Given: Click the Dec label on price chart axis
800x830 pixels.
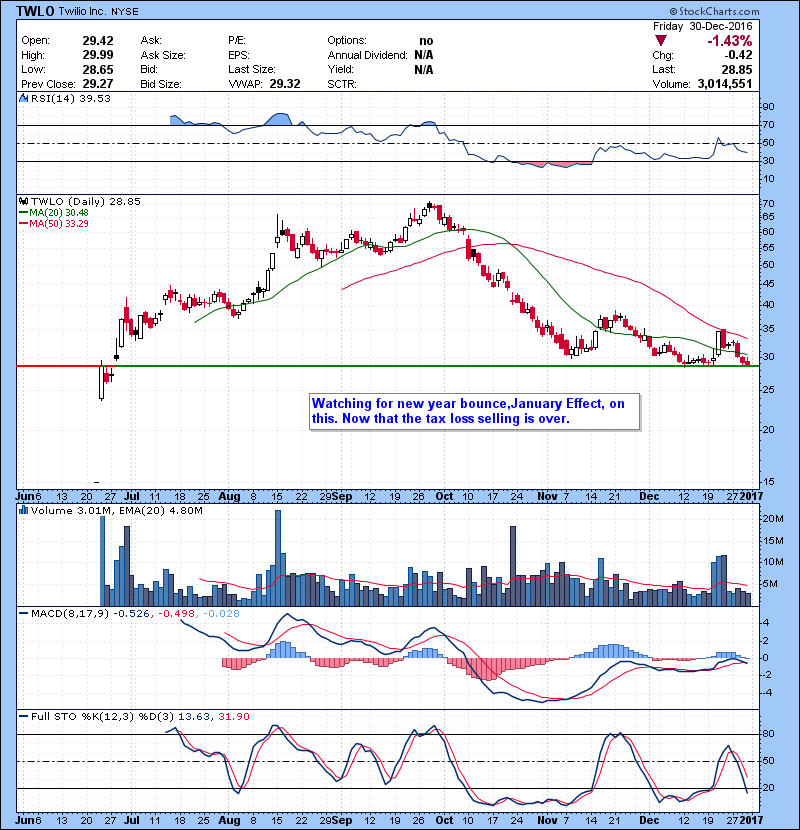Looking at the screenshot, I should coord(649,497).
